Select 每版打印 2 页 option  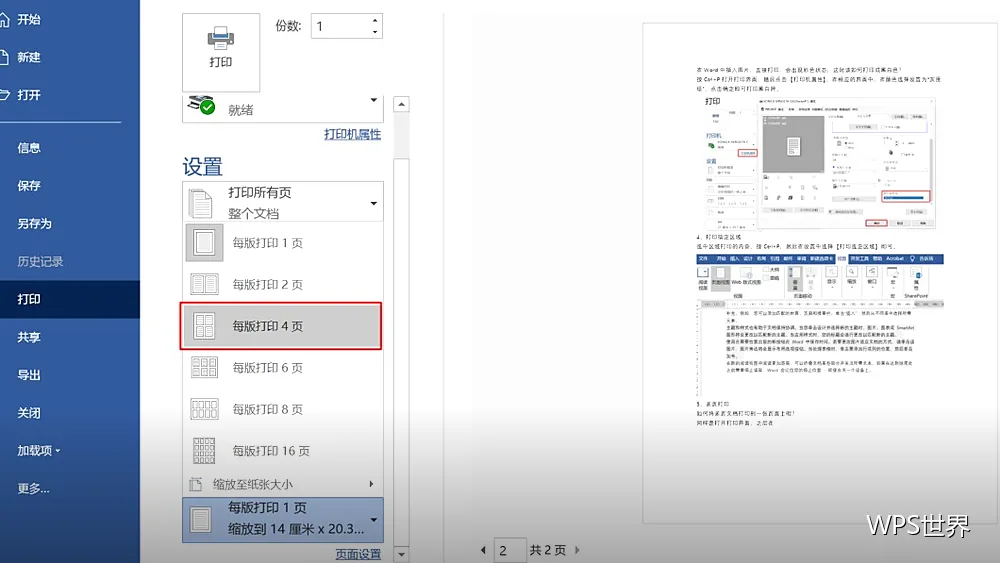283,284
